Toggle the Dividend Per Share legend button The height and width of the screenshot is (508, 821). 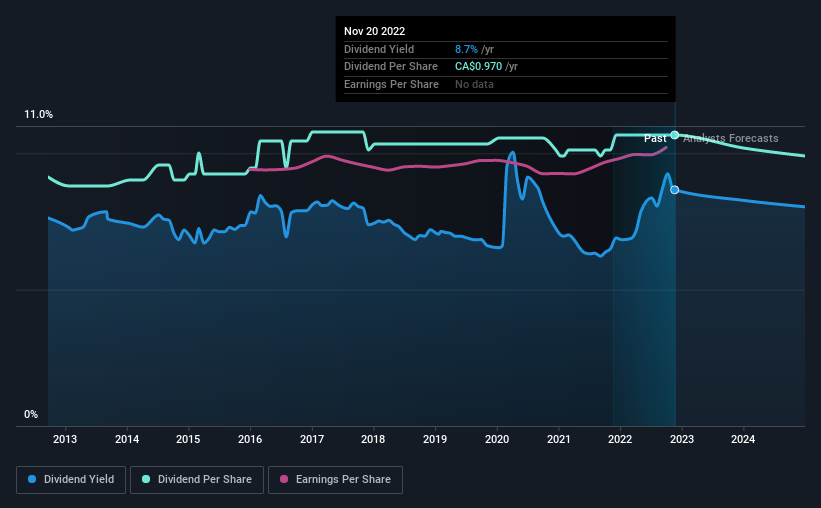click(197, 480)
